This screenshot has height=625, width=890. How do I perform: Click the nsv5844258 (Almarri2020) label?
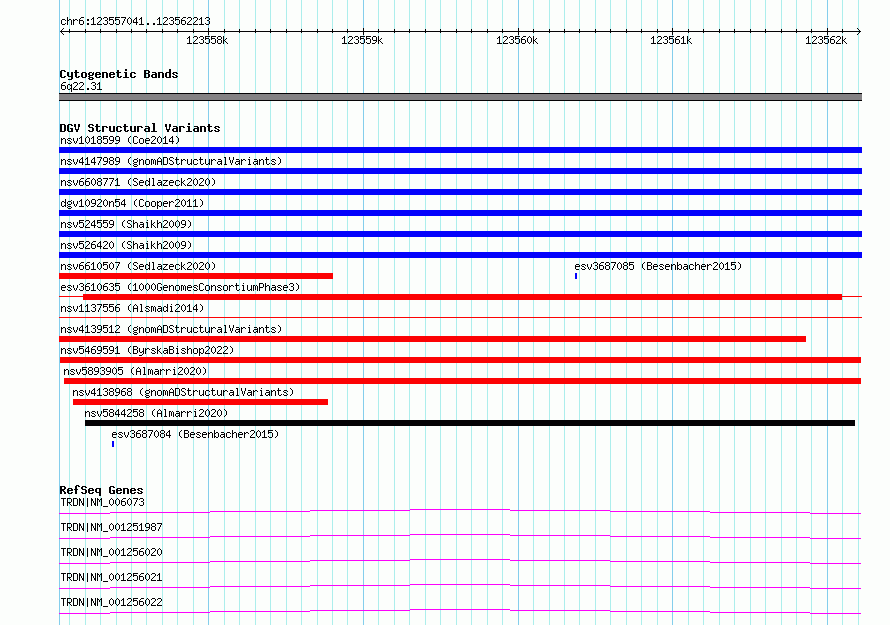[x=156, y=413]
